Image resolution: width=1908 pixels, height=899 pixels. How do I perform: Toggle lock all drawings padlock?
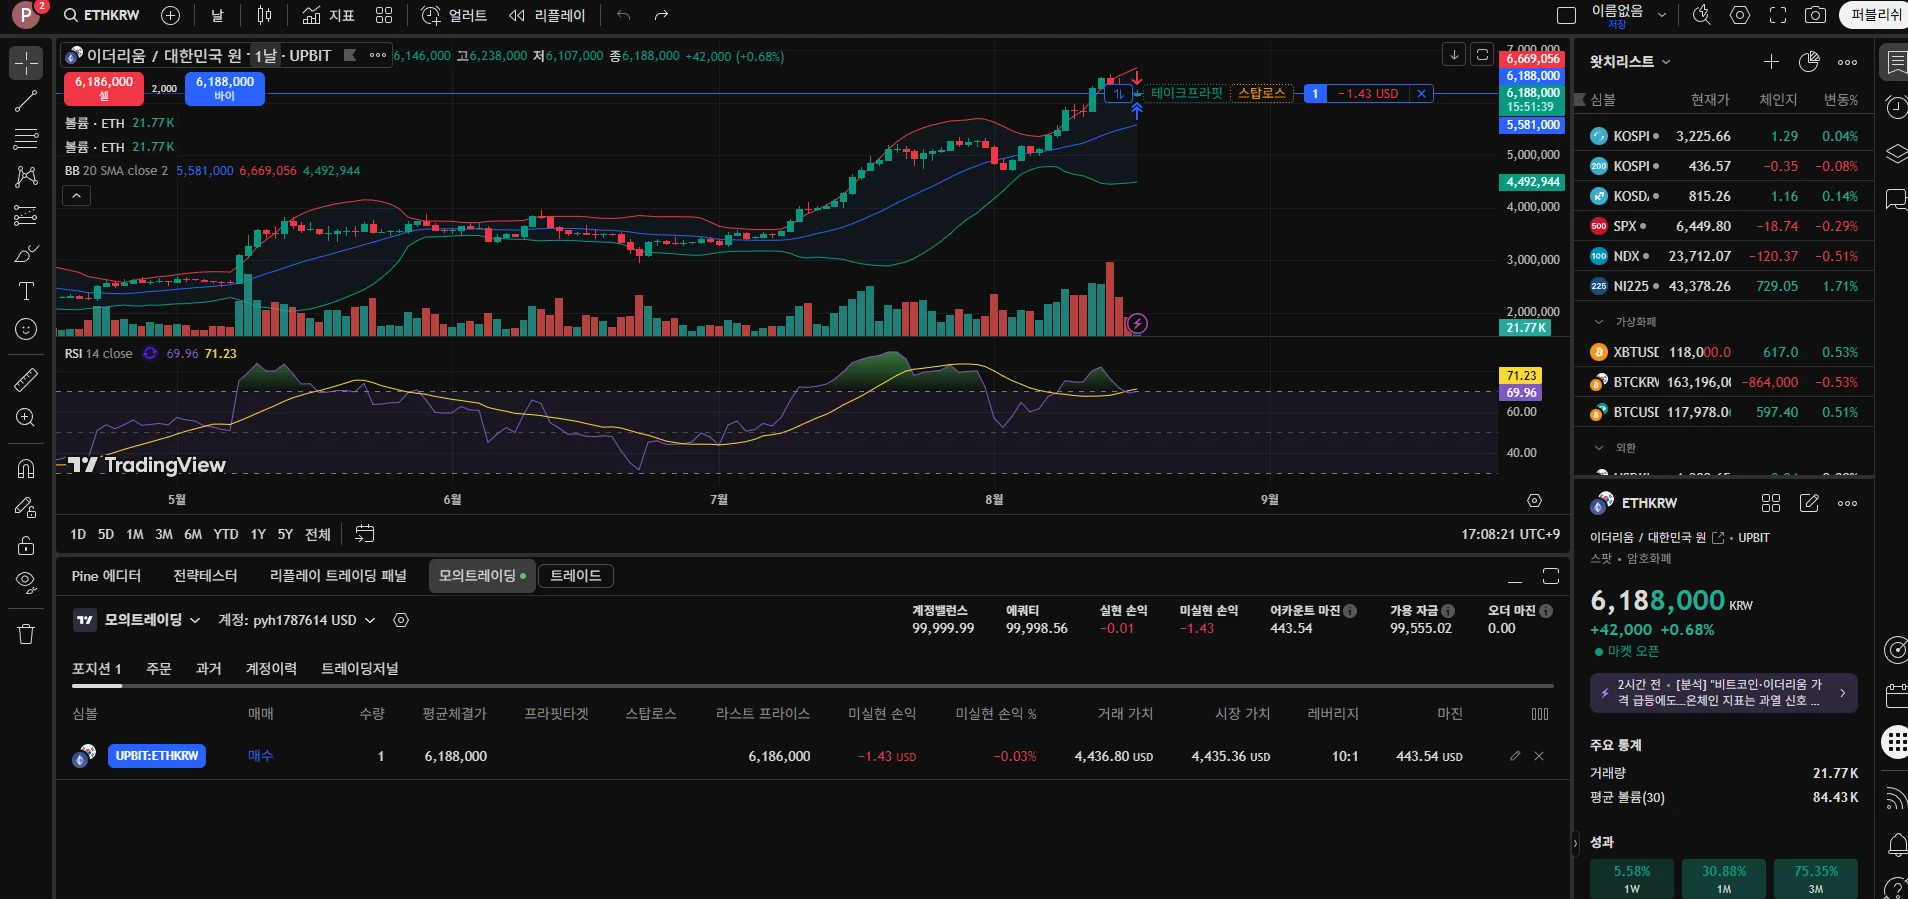tap(26, 545)
